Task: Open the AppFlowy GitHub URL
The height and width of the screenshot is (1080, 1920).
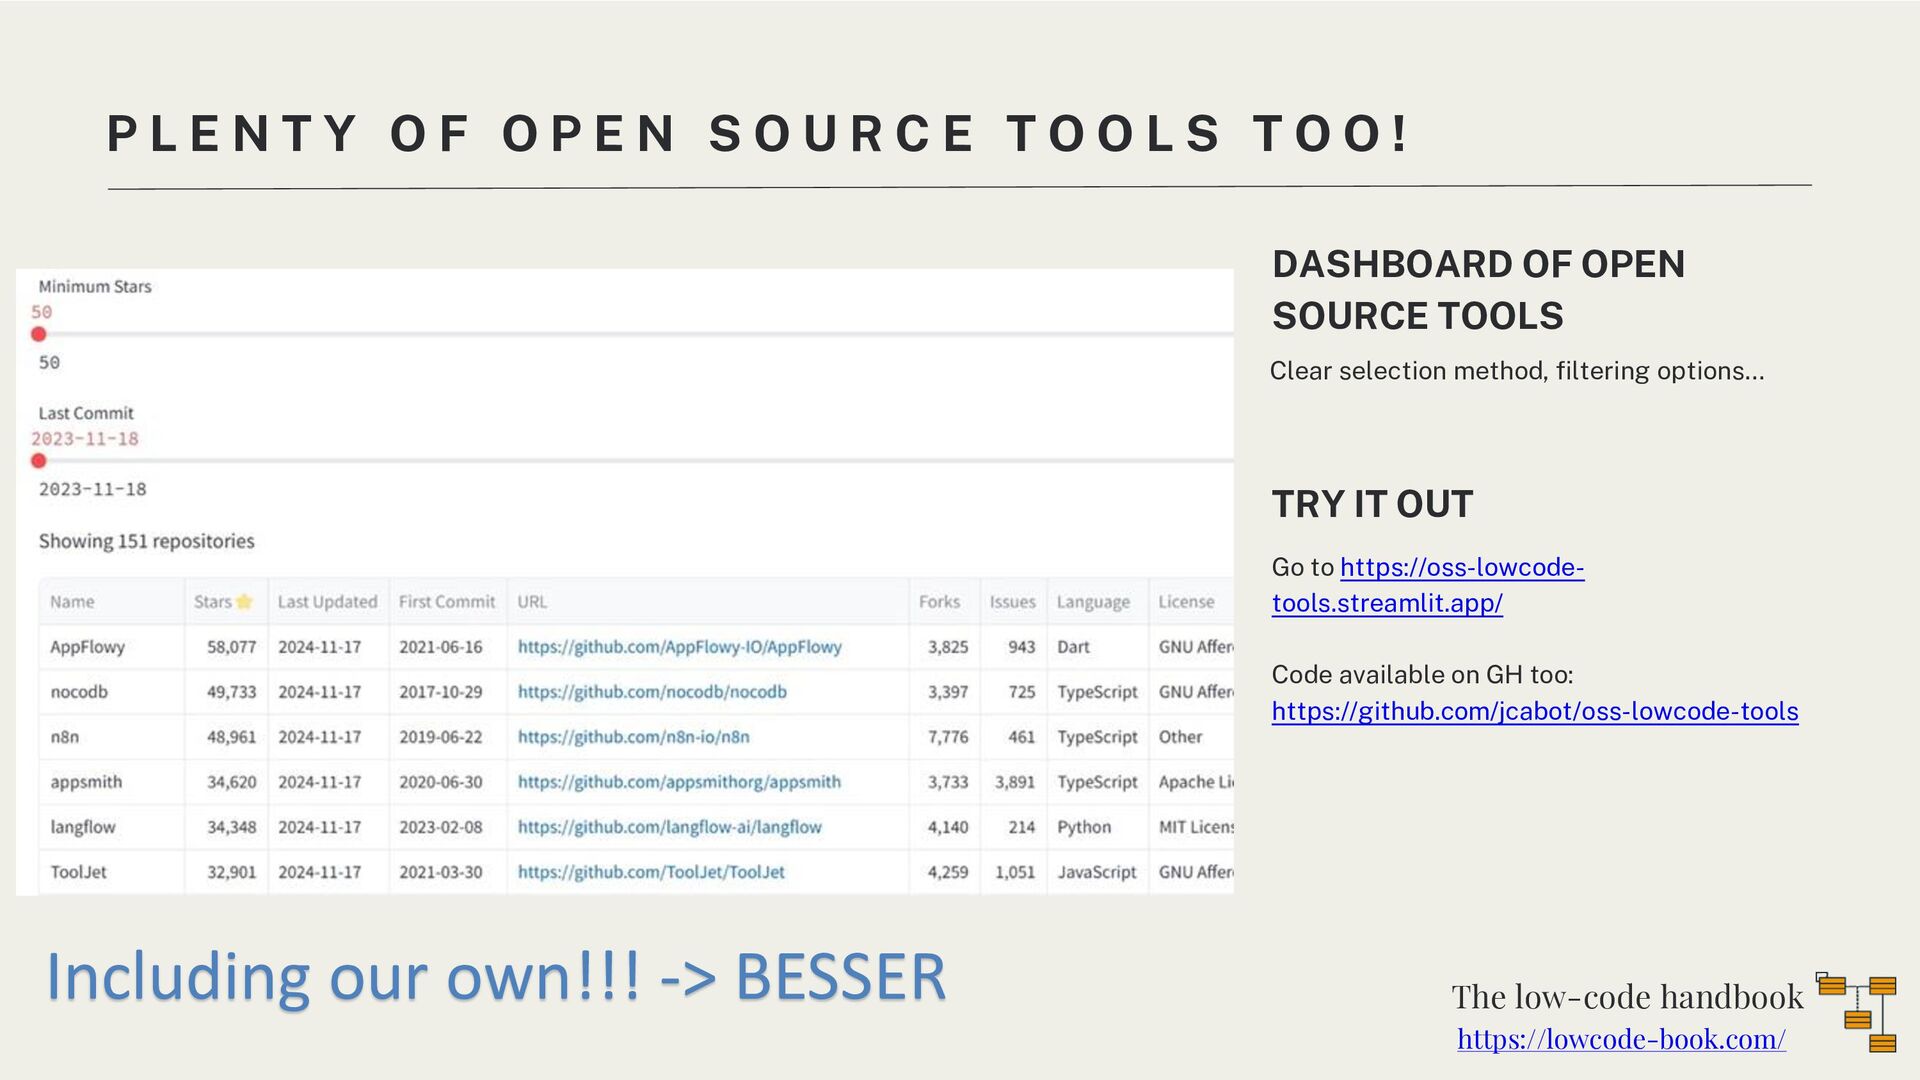Action: 680,647
